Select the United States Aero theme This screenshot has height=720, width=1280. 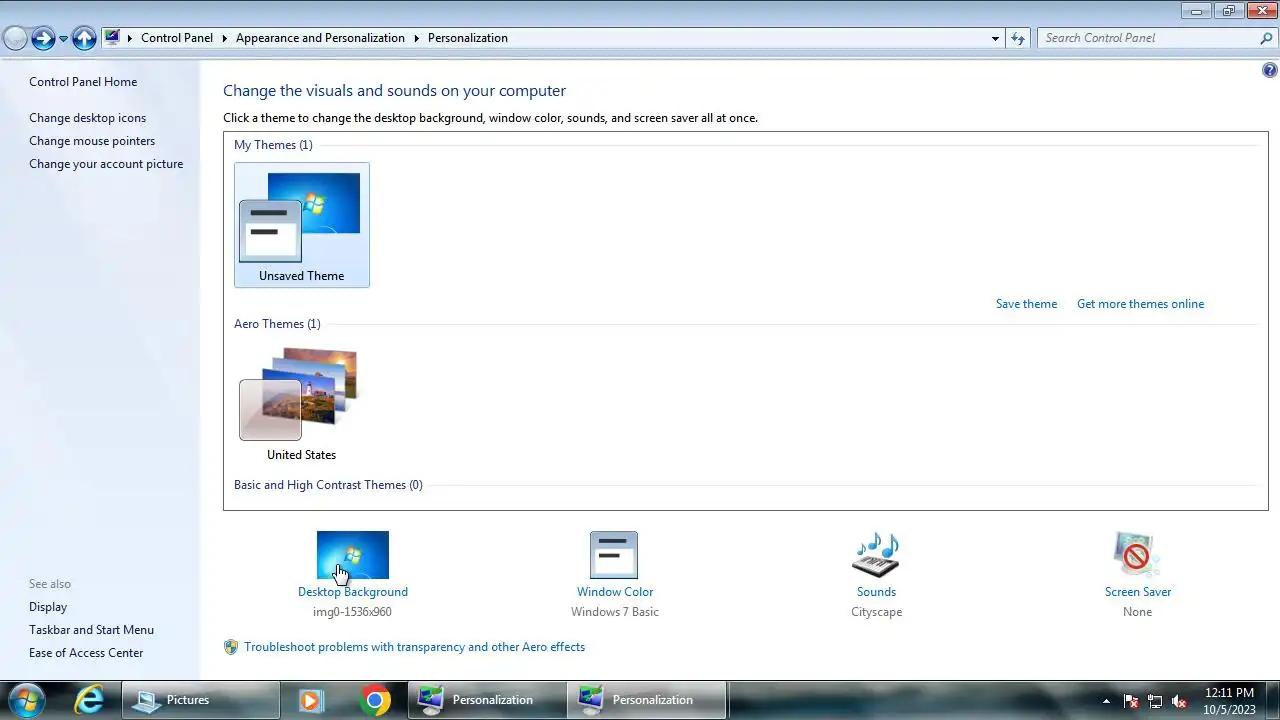point(301,404)
